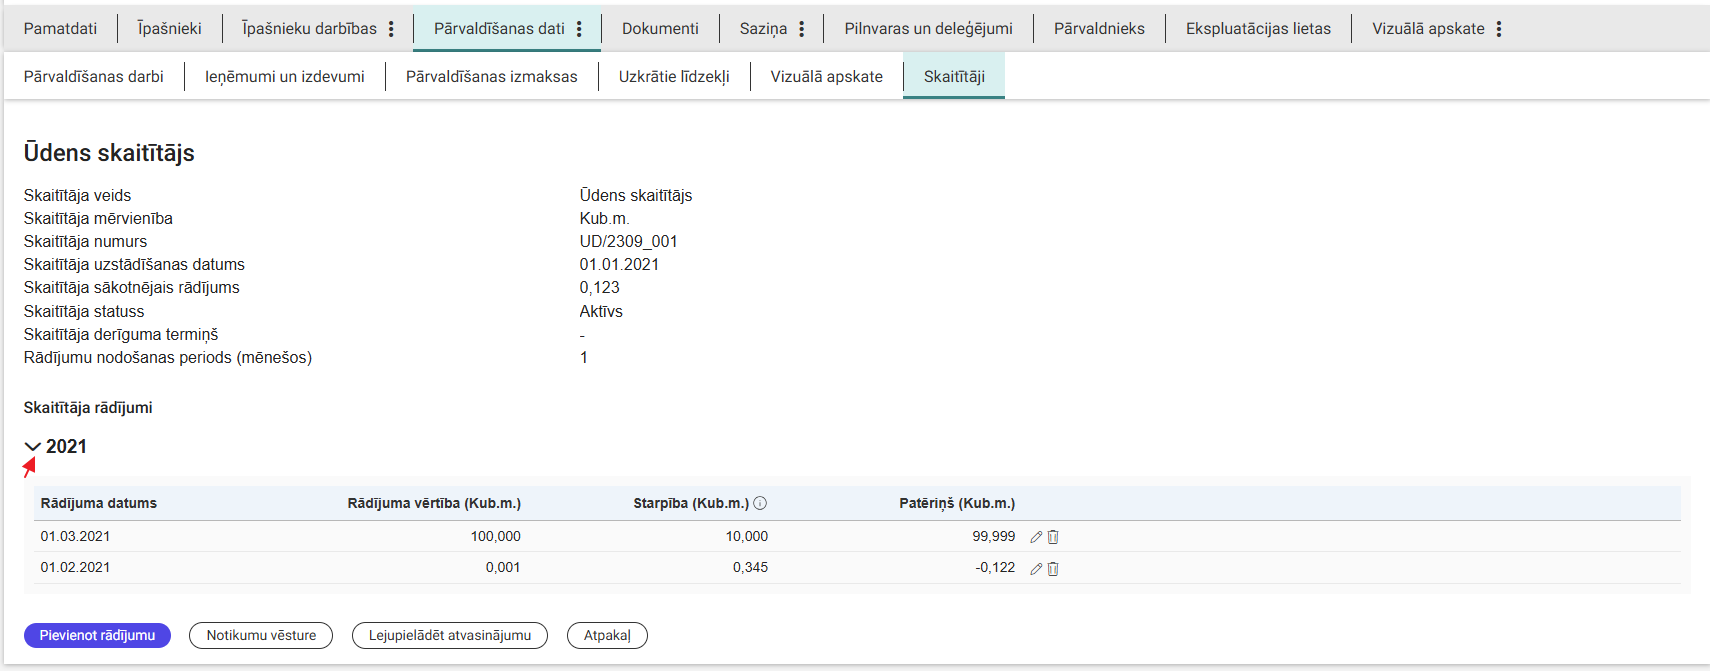Open three-dot menu beside Saziņa tab

coord(801,29)
